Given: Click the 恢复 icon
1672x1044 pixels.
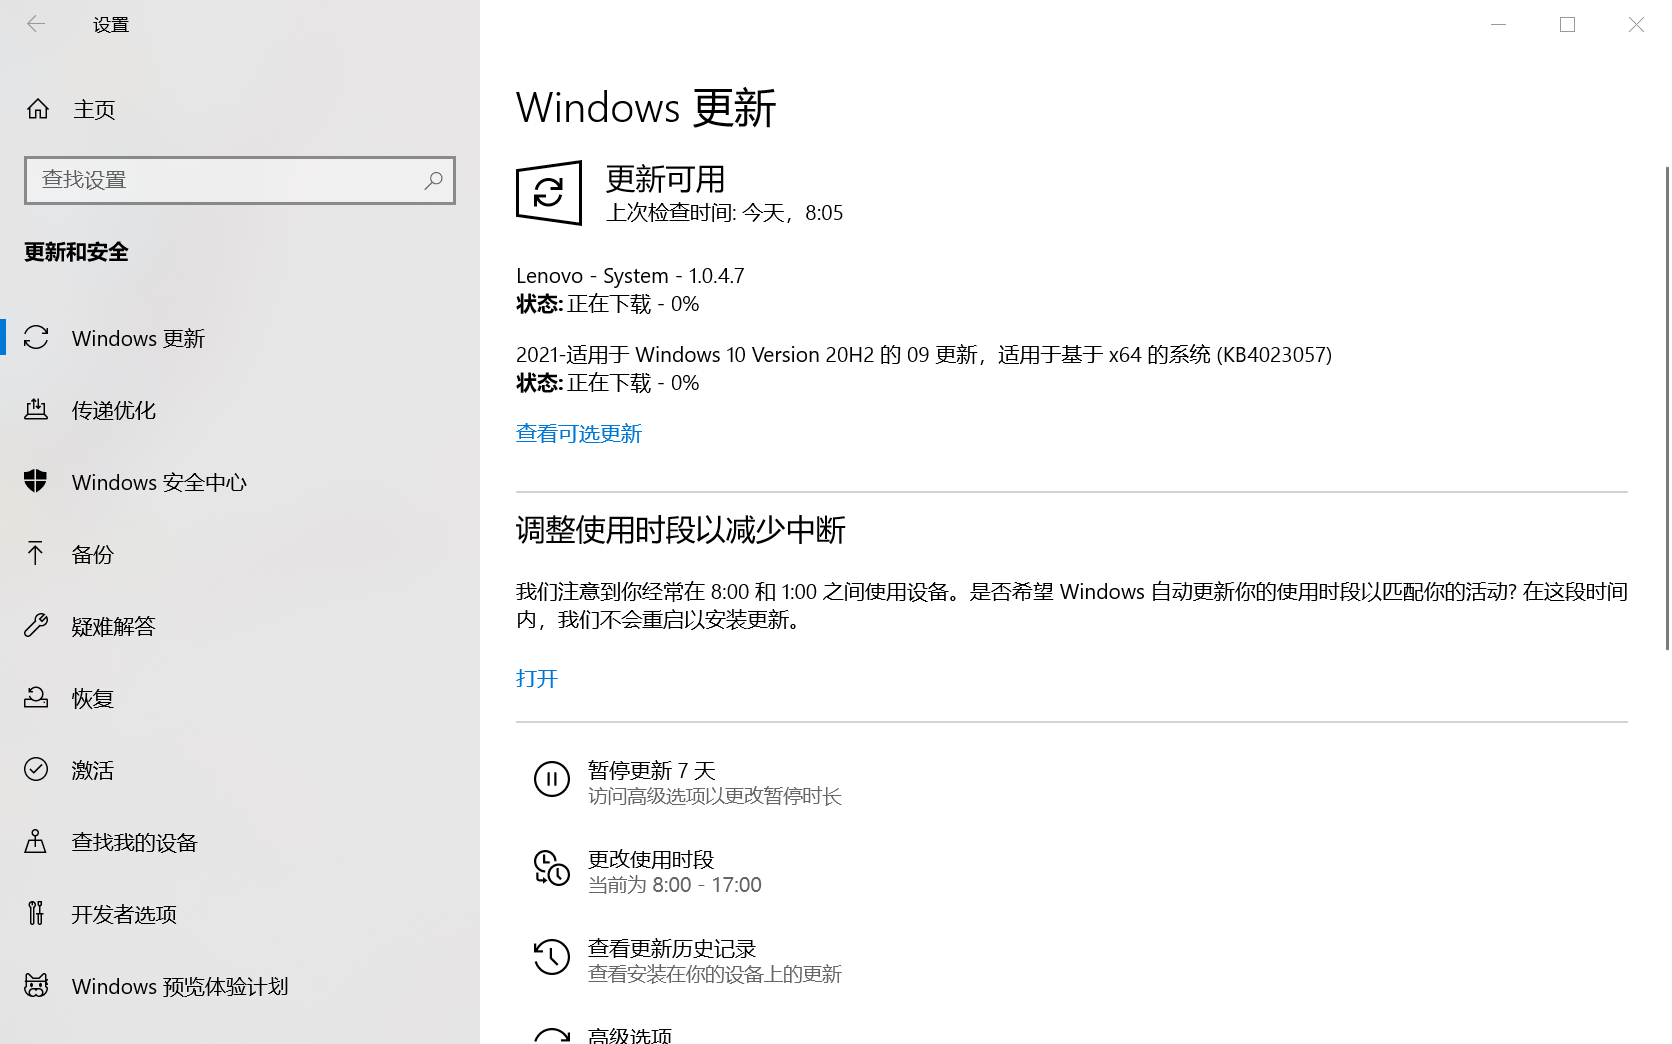Looking at the screenshot, I should [36, 697].
